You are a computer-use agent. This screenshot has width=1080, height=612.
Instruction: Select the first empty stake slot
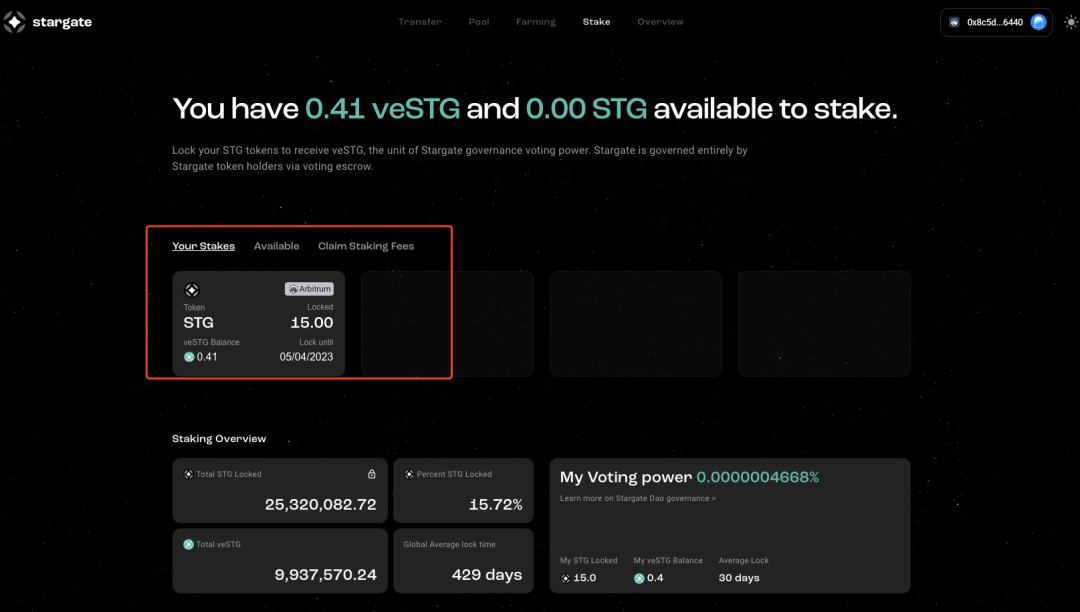click(446, 323)
